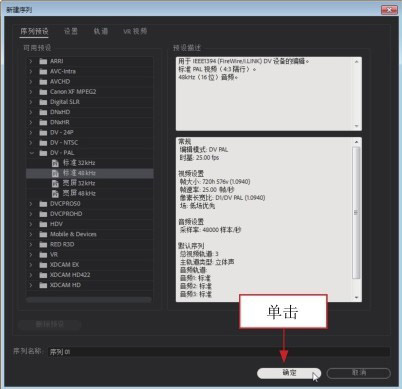Image resolution: width=402 pixels, height=389 pixels.
Task: Click the XDCAM HD folder icon
Action: point(43,285)
